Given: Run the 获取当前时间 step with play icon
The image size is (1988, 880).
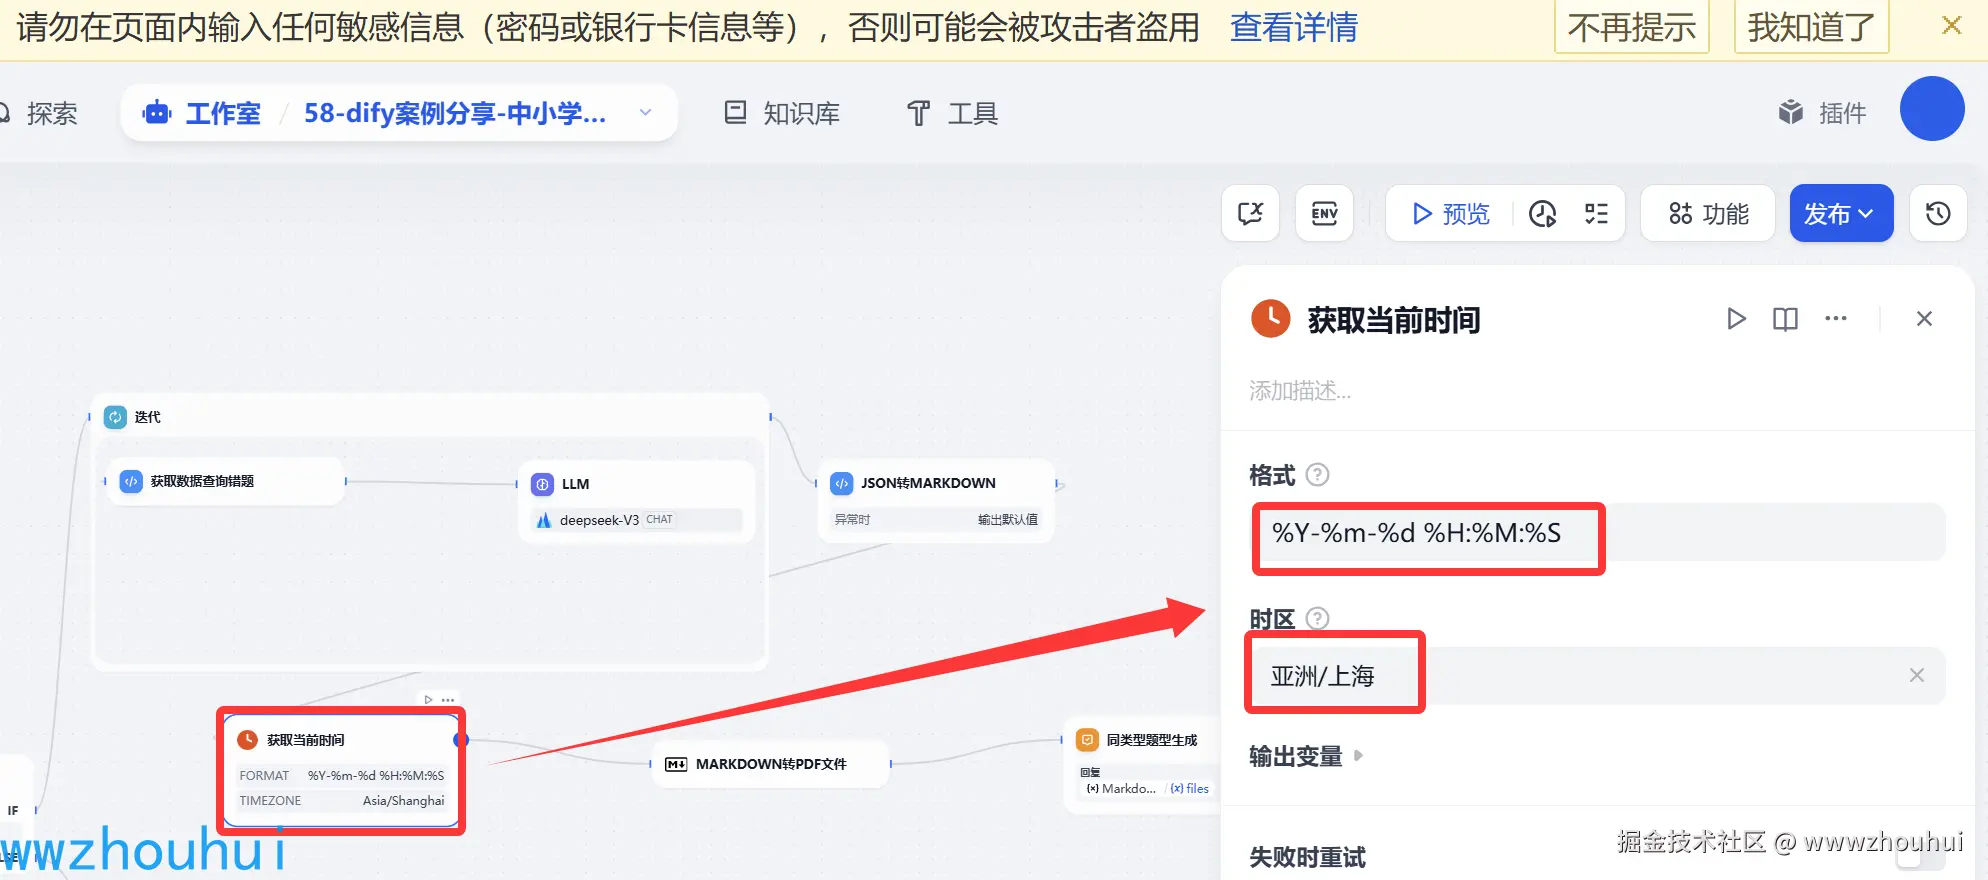Looking at the screenshot, I should 1736,319.
